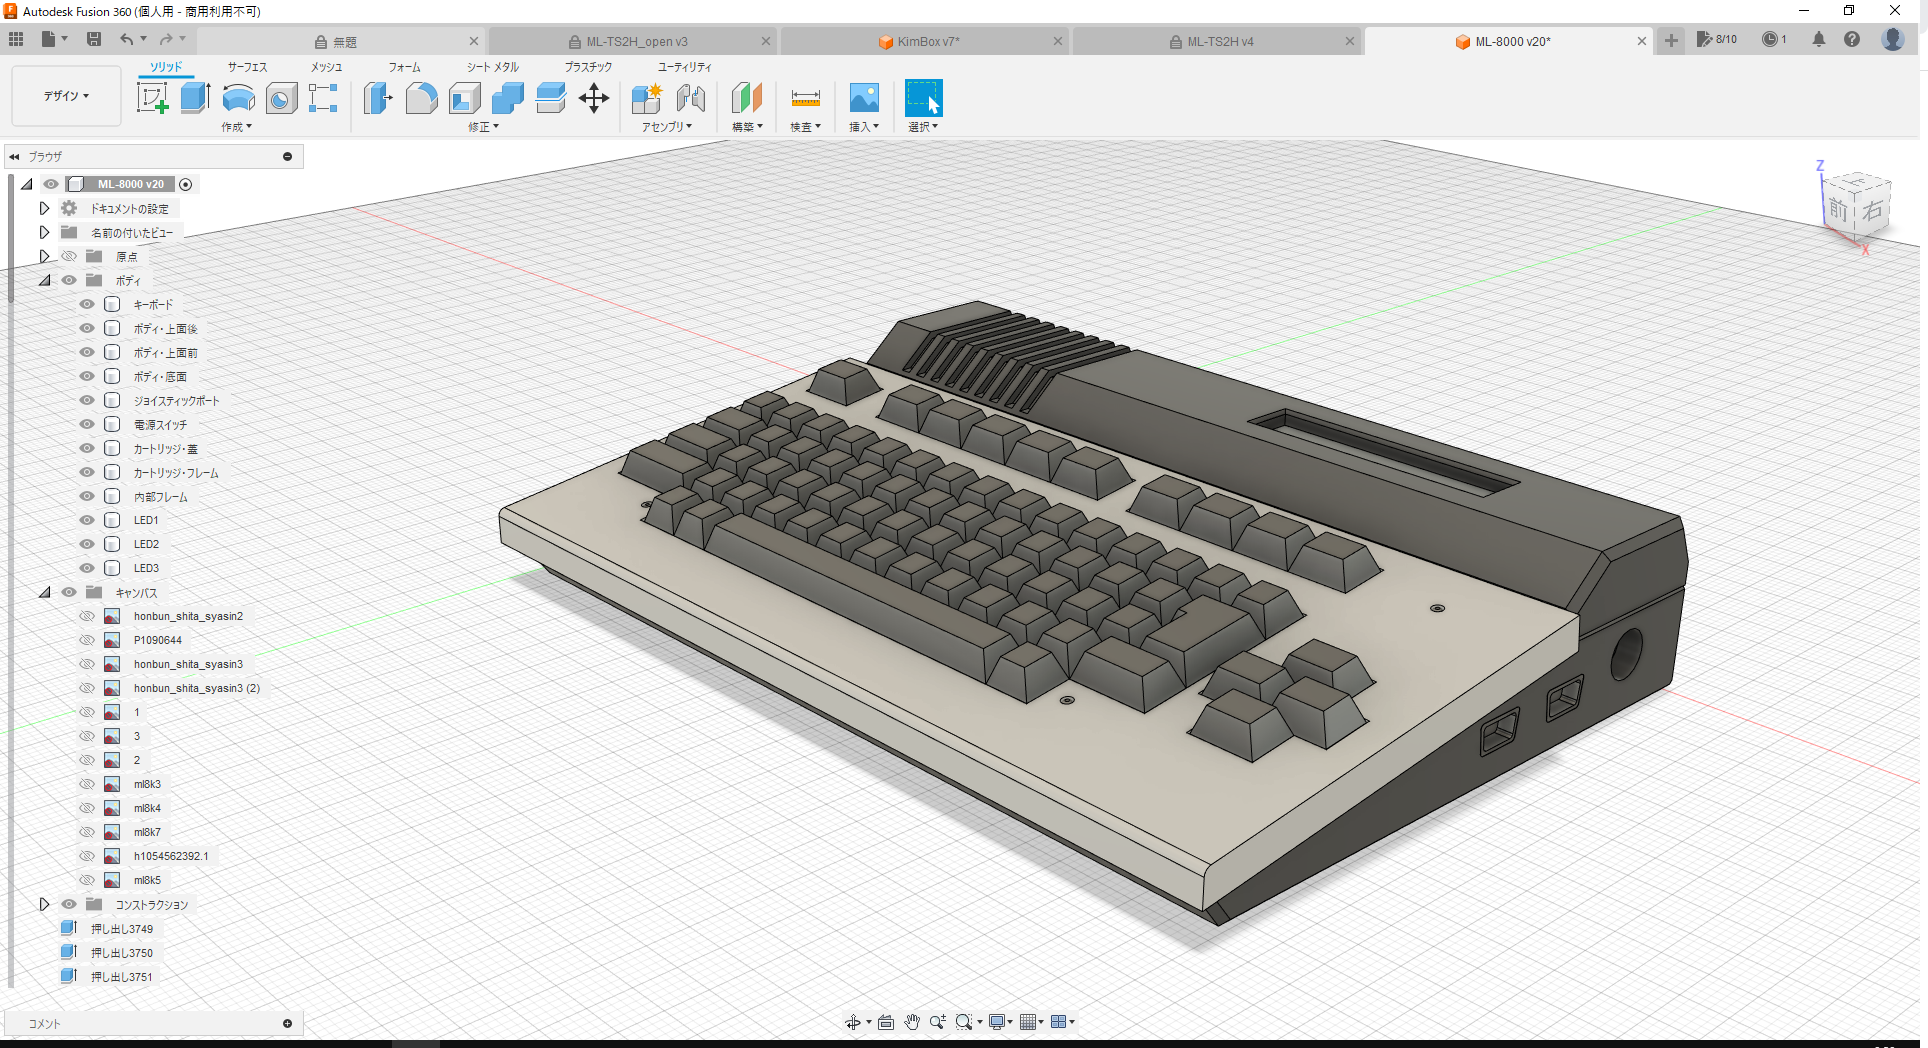Hide the キーボード body
The width and height of the screenshot is (1928, 1048).
[87, 304]
